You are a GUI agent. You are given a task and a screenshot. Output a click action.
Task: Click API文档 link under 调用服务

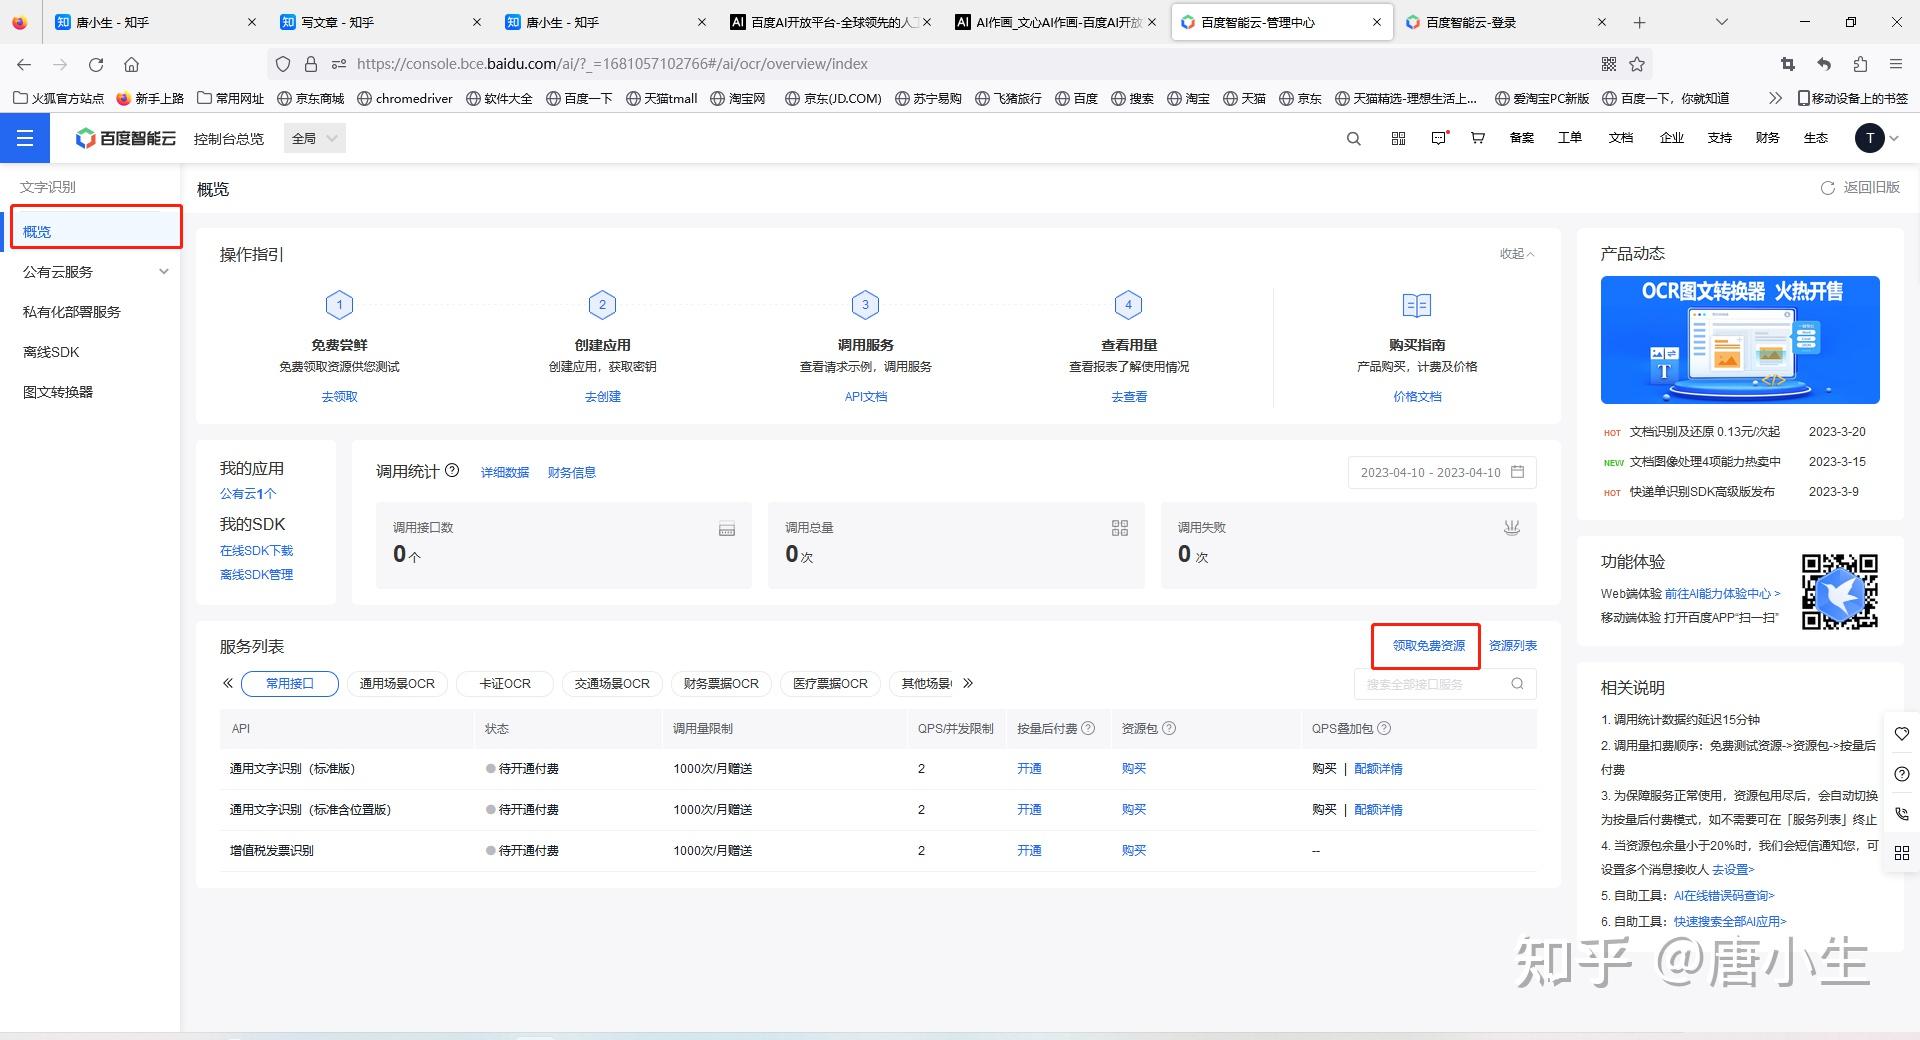[866, 397]
